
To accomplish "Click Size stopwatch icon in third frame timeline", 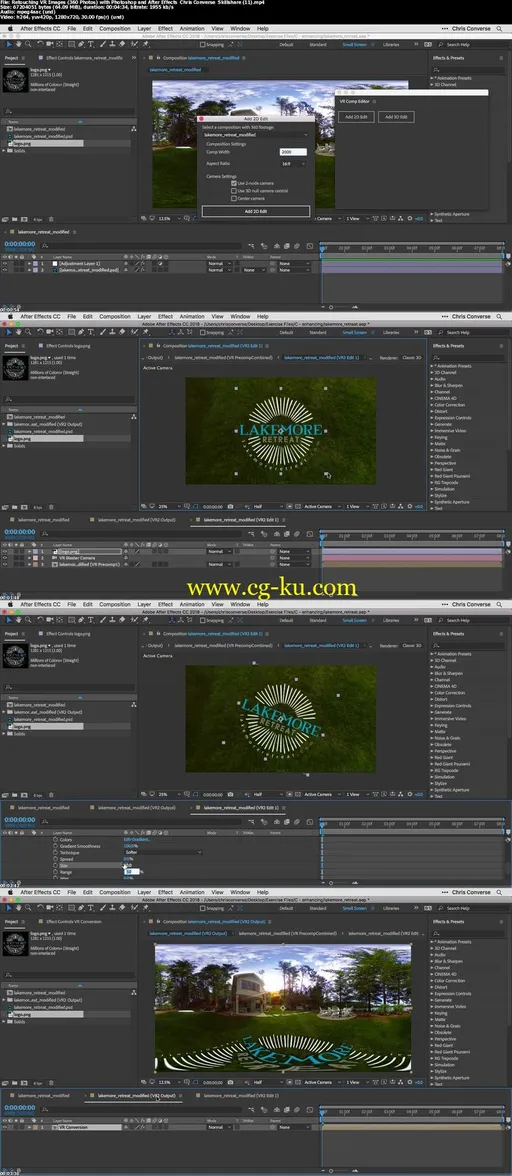I will [x=55, y=866].
